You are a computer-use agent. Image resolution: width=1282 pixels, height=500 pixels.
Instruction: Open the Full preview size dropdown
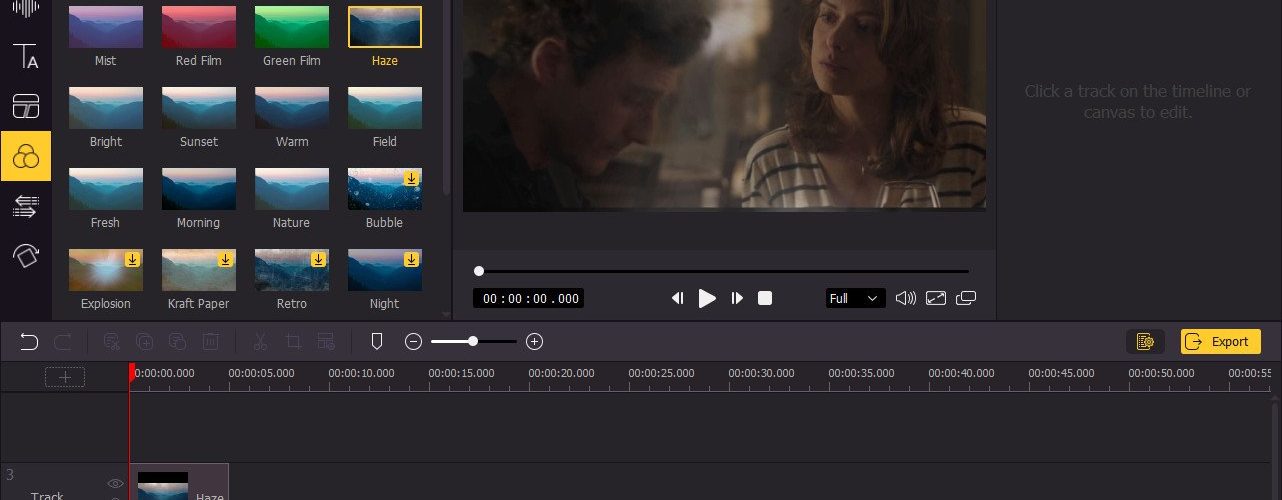[855, 298]
